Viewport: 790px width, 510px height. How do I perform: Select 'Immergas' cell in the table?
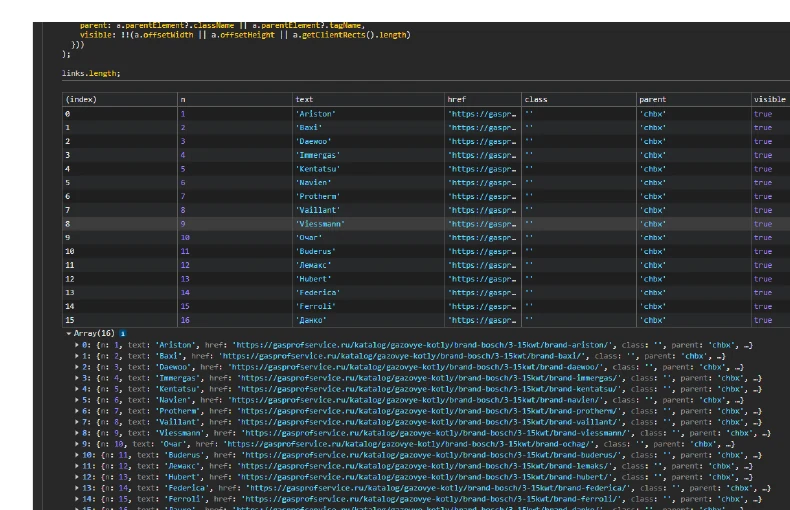pyautogui.click(x=368, y=155)
